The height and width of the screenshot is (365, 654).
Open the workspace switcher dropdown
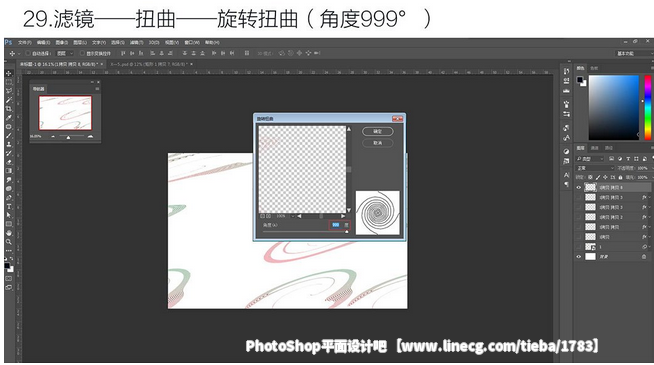pos(634,53)
